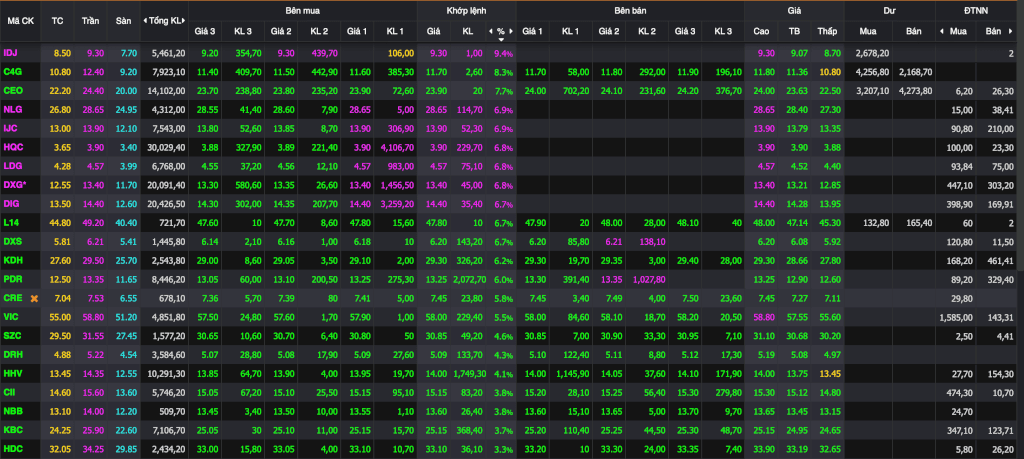
Task: Click the right arrow beside Tổng KL header
Action: tap(184, 20)
